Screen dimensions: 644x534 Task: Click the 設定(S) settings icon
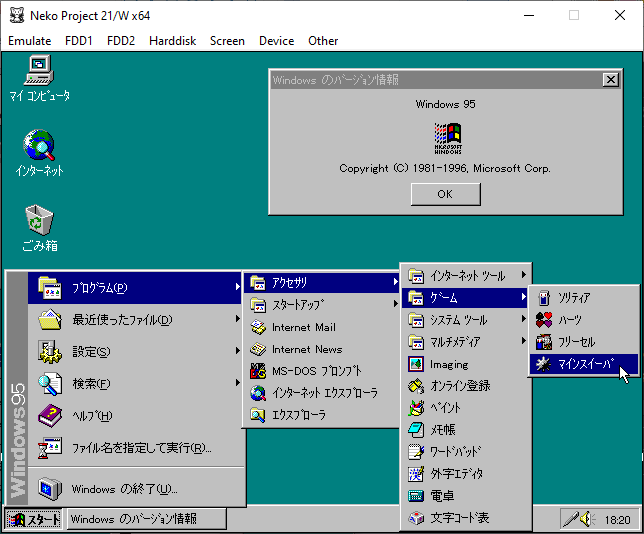[50, 352]
